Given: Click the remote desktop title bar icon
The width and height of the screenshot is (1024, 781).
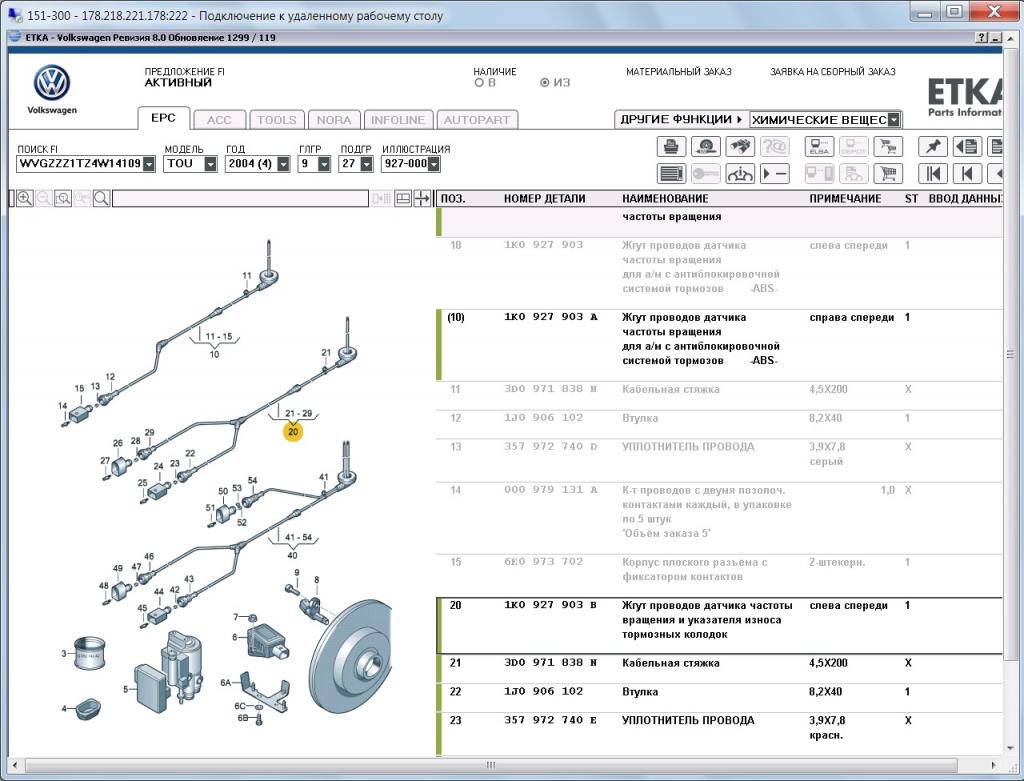Looking at the screenshot, I should tap(13, 14).
